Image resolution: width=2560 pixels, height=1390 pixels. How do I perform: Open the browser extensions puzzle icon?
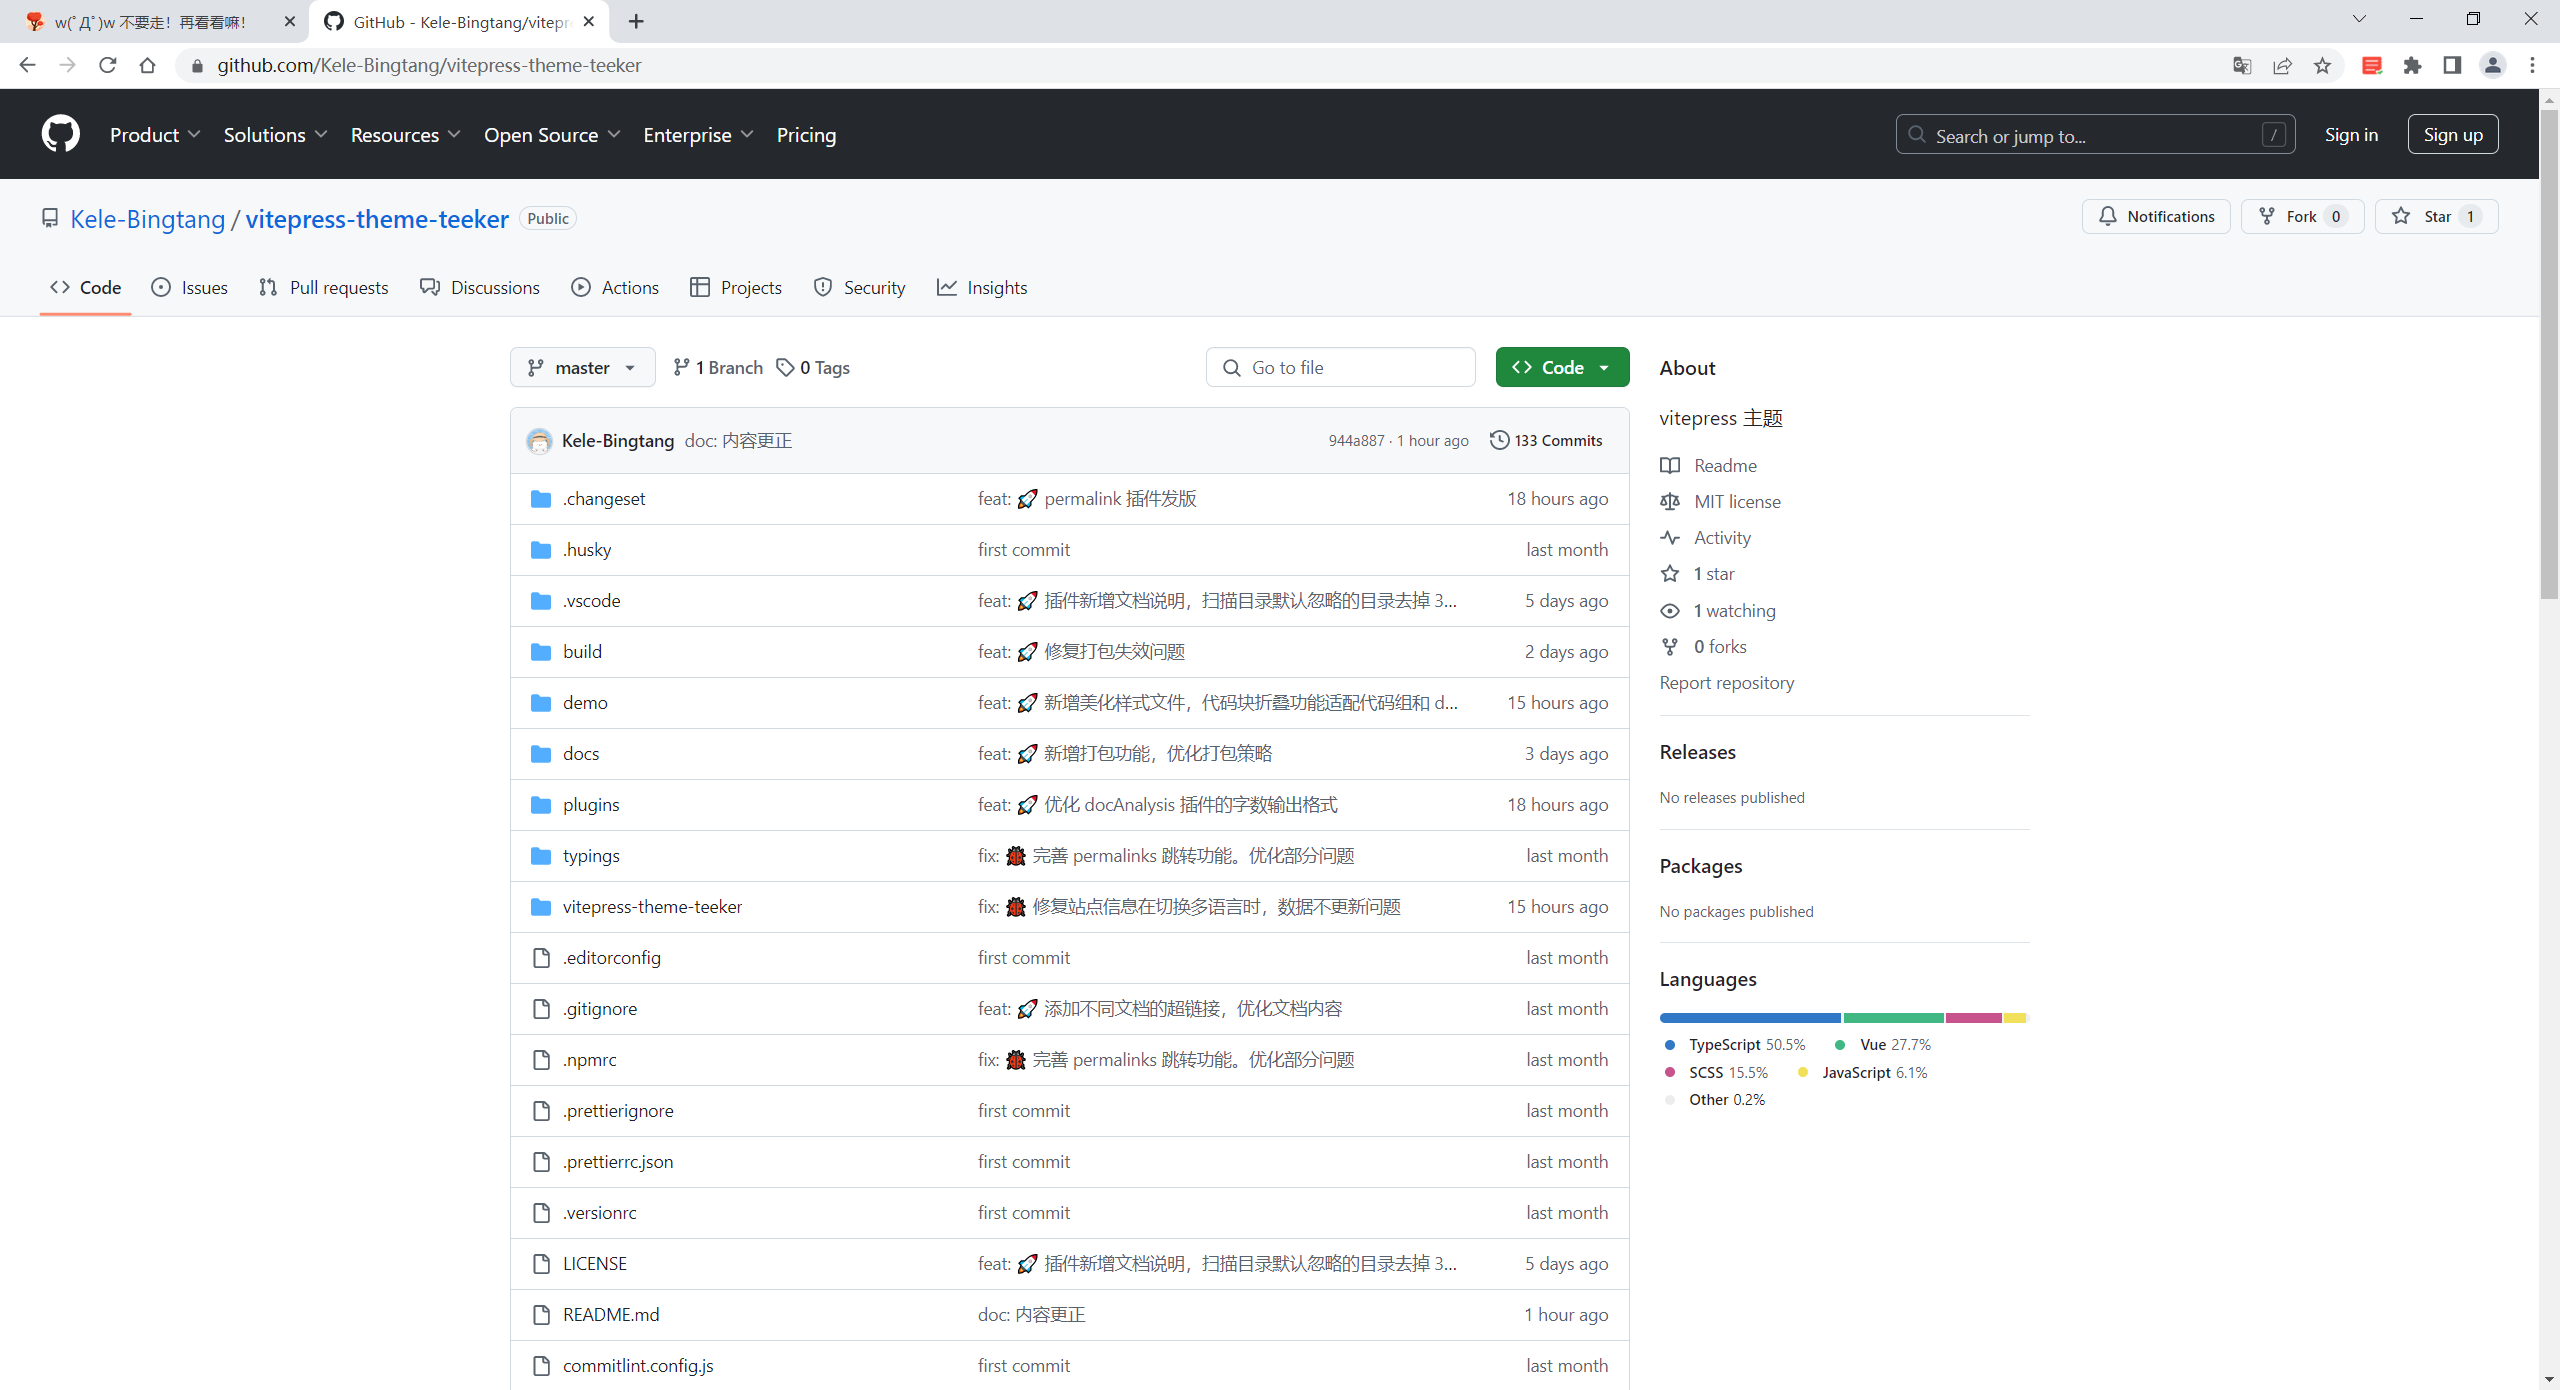pyautogui.click(x=2412, y=66)
